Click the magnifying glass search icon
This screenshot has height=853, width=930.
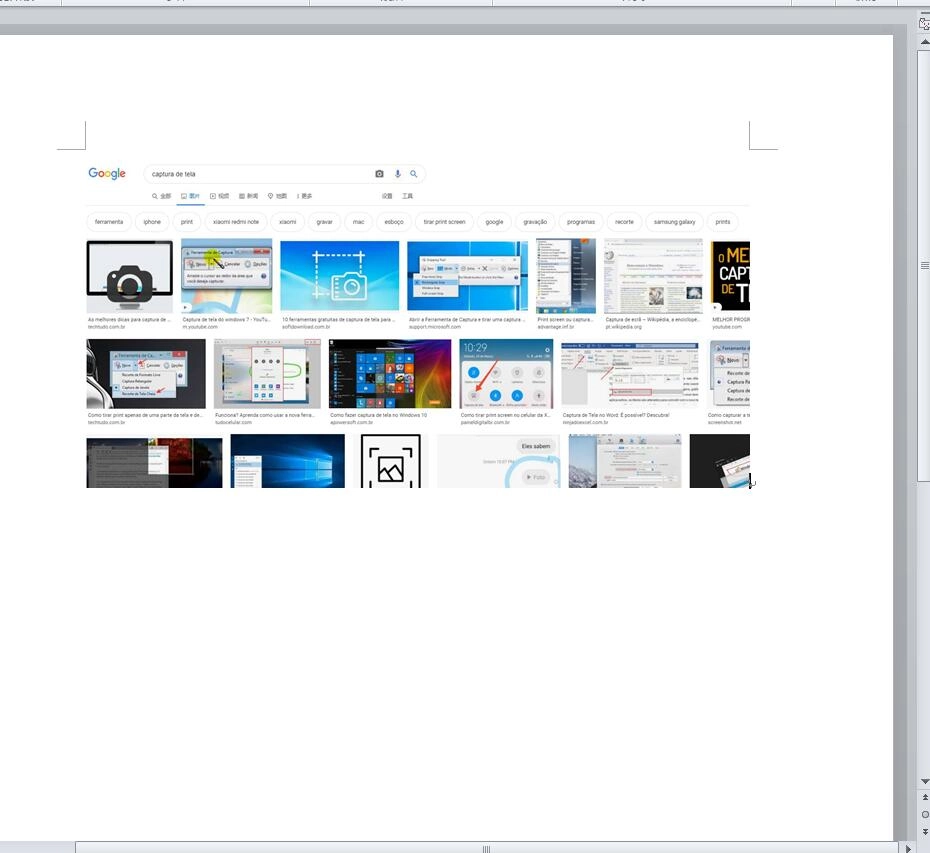[414, 174]
